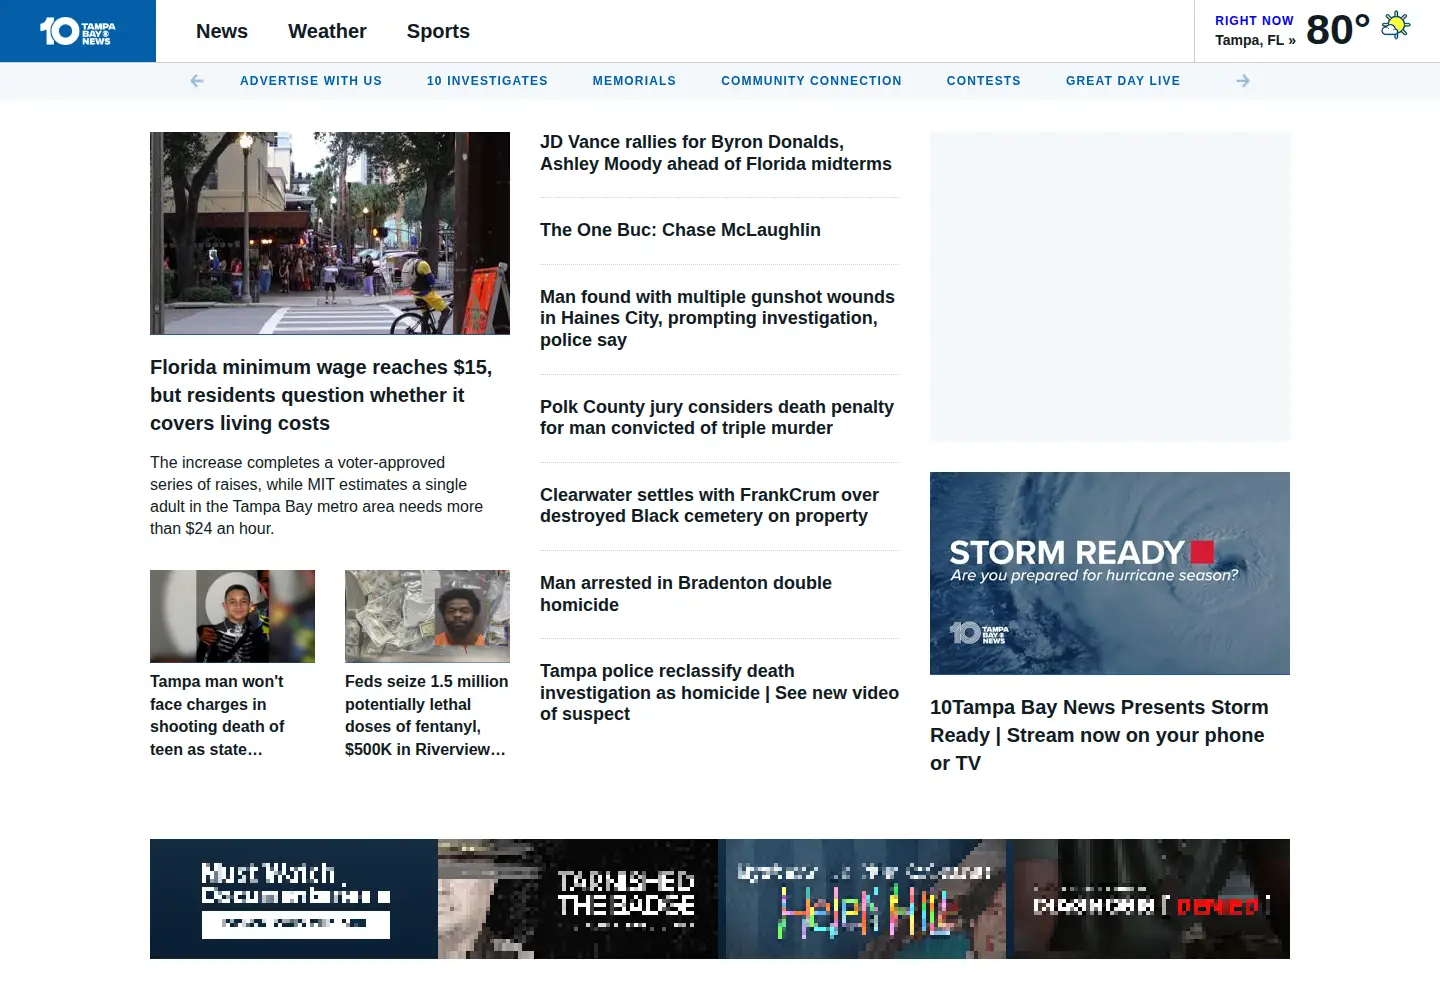Viewport: 1440px width, 1000px height.
Task: Advance subnav with the right arrow
Action: [1243, 81]
